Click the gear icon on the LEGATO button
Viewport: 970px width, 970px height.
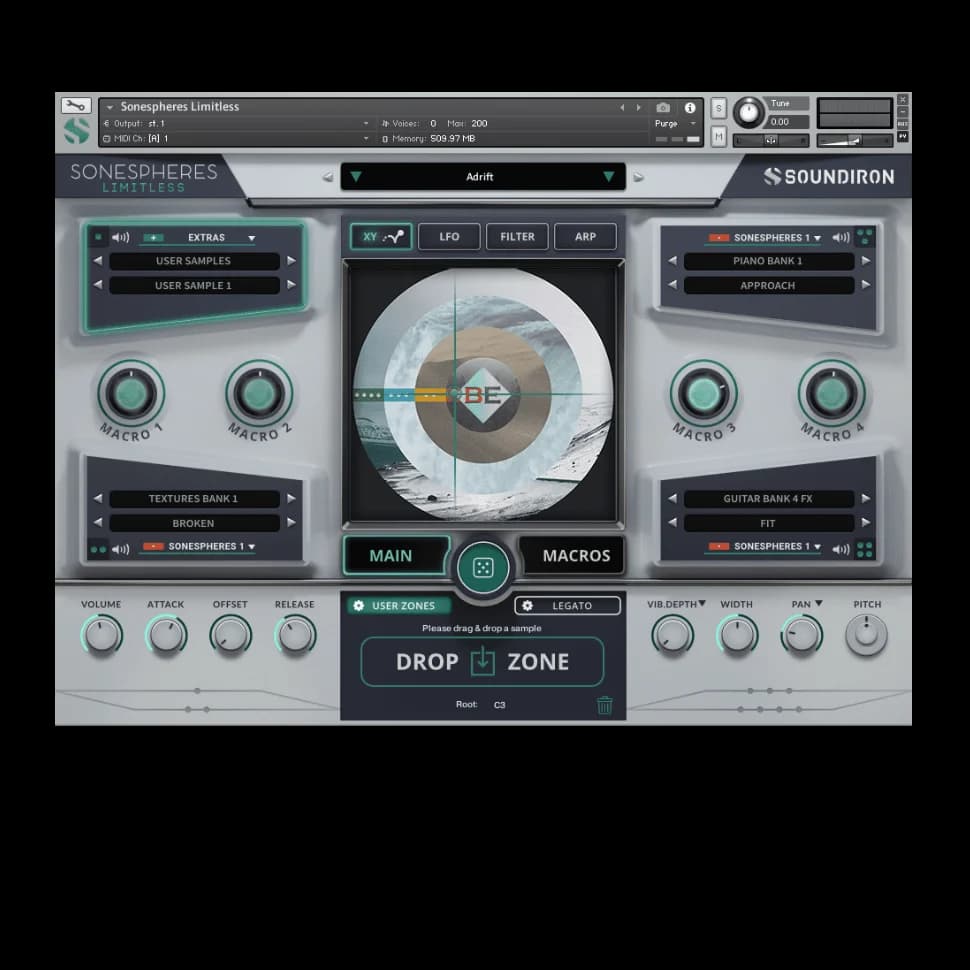coord(528,605)
